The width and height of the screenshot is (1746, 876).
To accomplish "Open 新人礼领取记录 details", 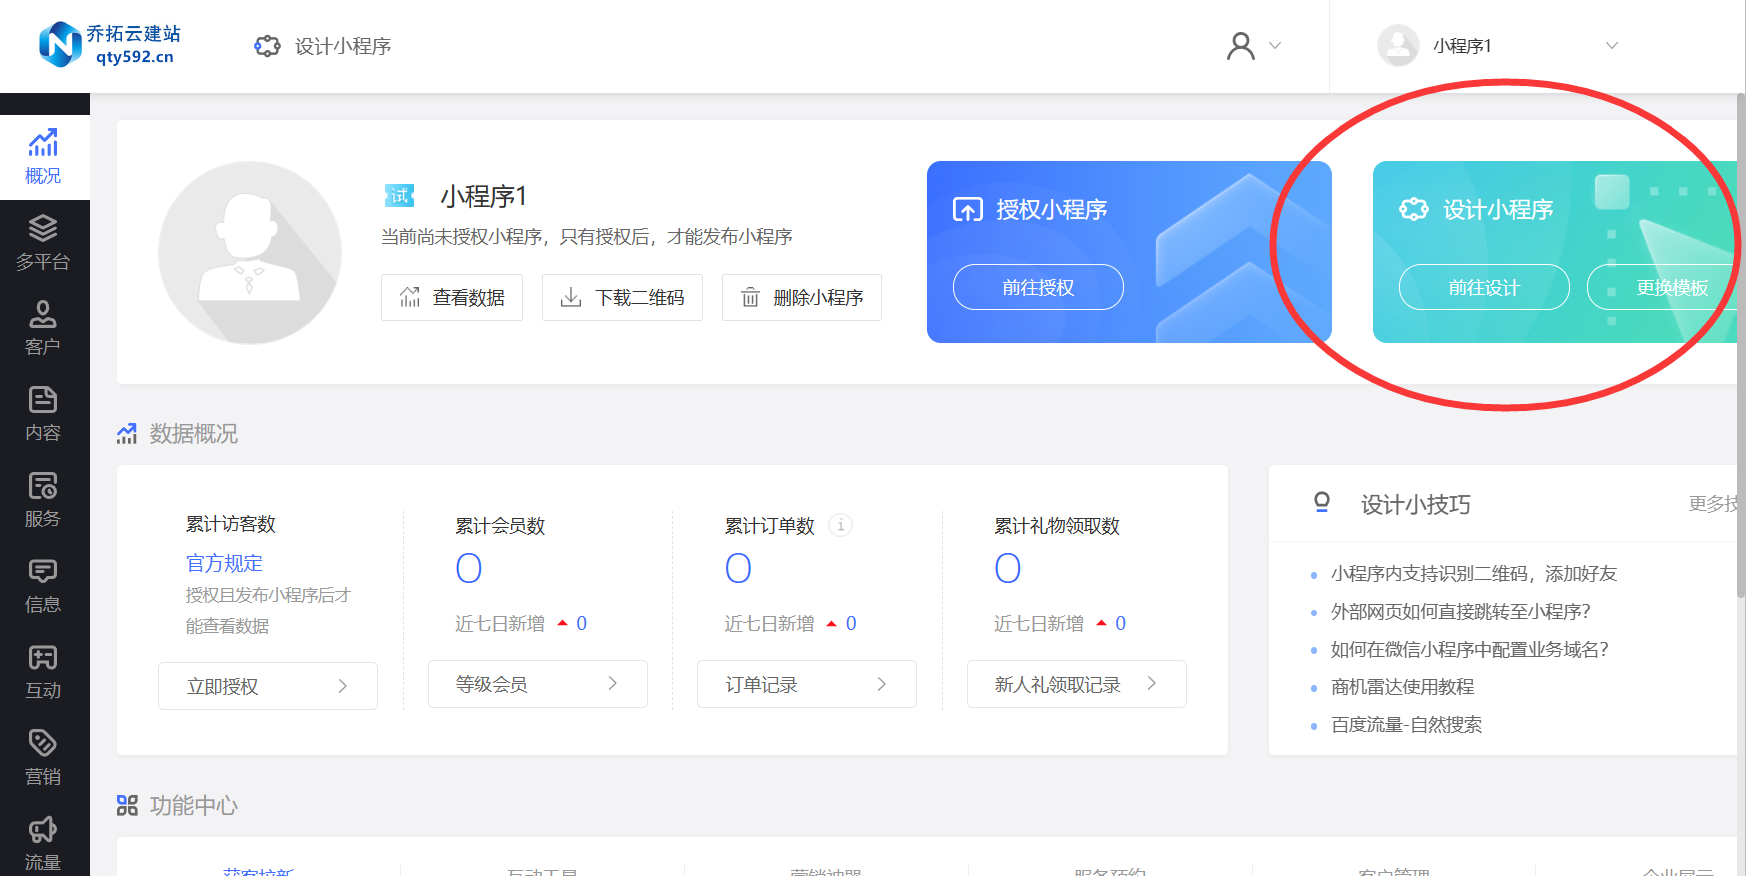I will (1077, 684).
